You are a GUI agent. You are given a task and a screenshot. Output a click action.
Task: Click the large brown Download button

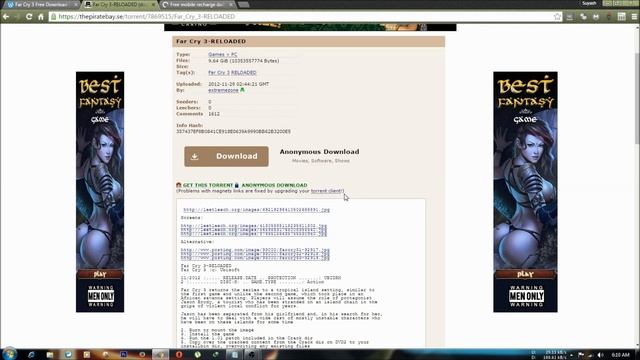(226, 156)
